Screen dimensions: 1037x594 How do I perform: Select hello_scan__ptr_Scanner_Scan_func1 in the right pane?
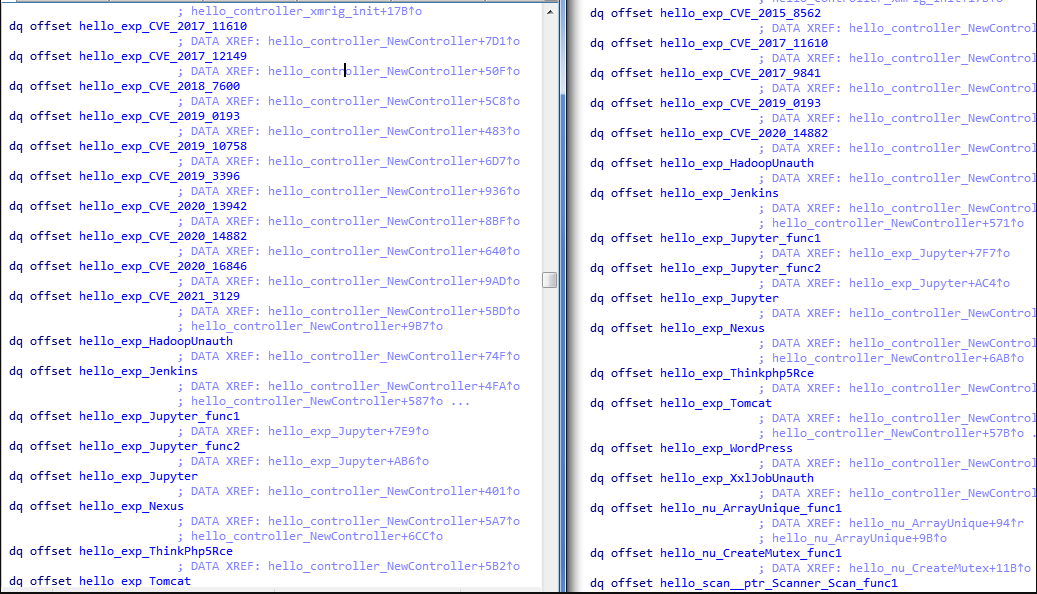pos(779,583)
